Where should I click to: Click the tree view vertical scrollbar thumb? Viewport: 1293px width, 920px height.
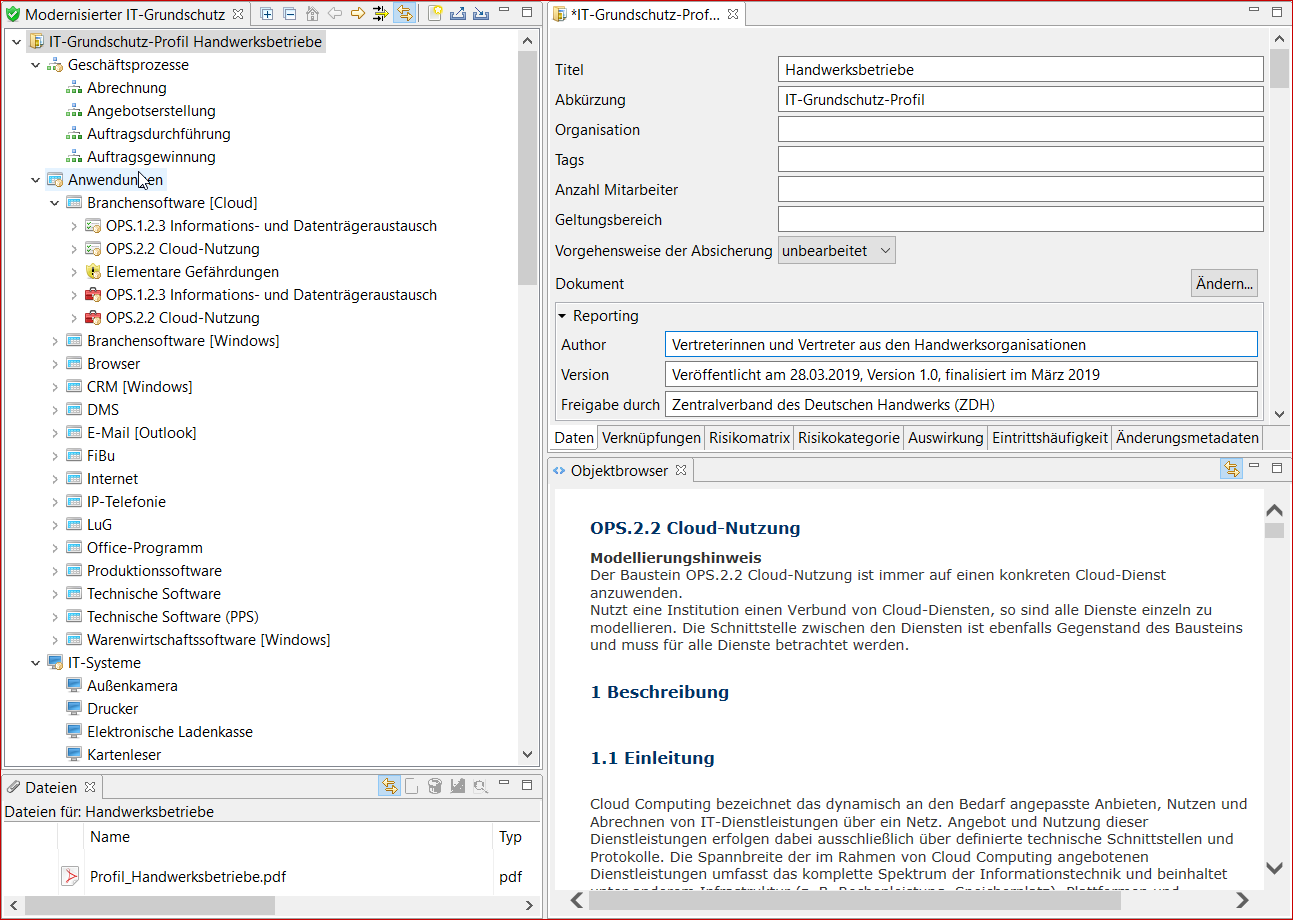528,167
